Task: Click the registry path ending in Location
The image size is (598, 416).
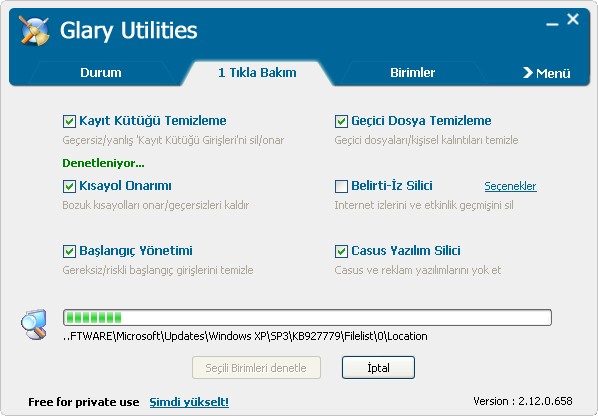Action: click(245, 336)
